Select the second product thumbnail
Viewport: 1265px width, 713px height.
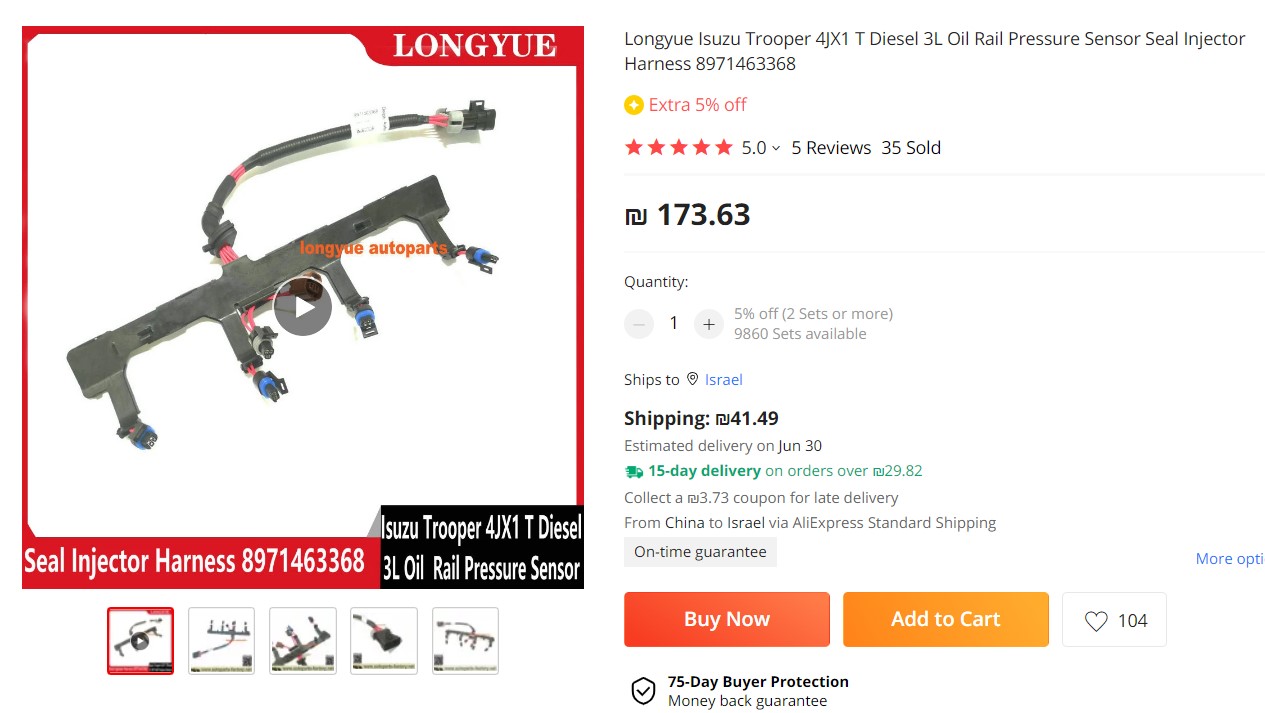(221, 641)
